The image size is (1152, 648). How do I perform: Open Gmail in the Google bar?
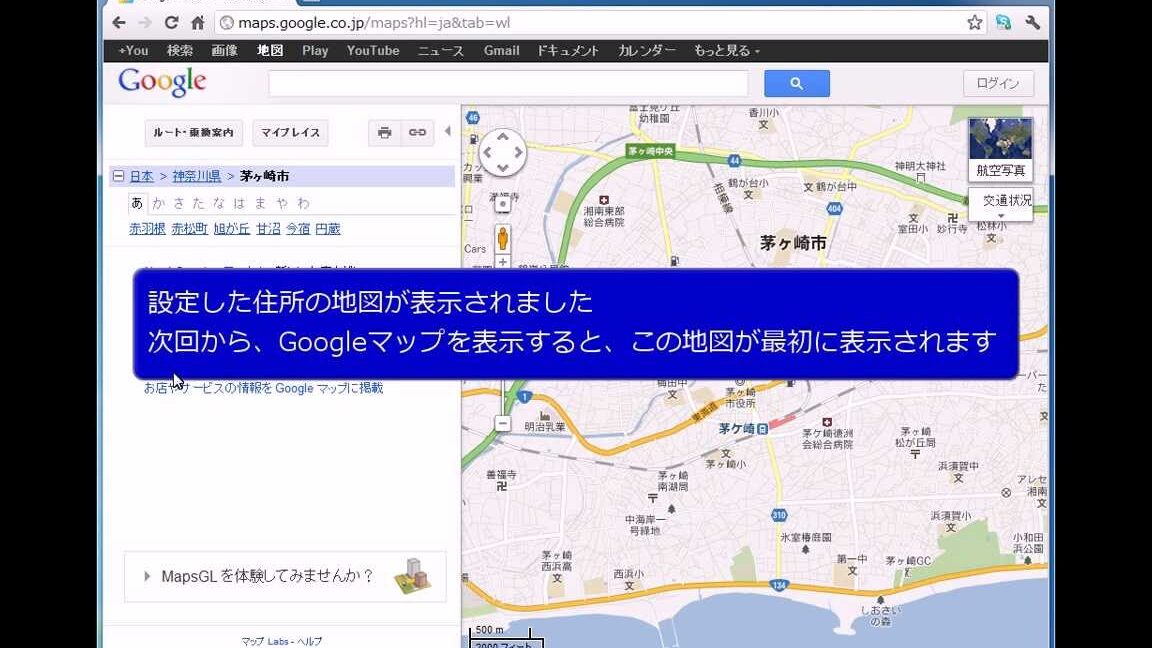click(501, 51)
